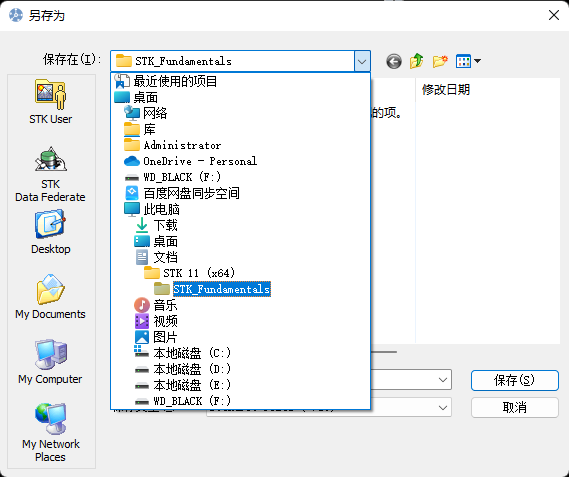Click the 修改日期 column header
The image size is (569, 477).
446,89
